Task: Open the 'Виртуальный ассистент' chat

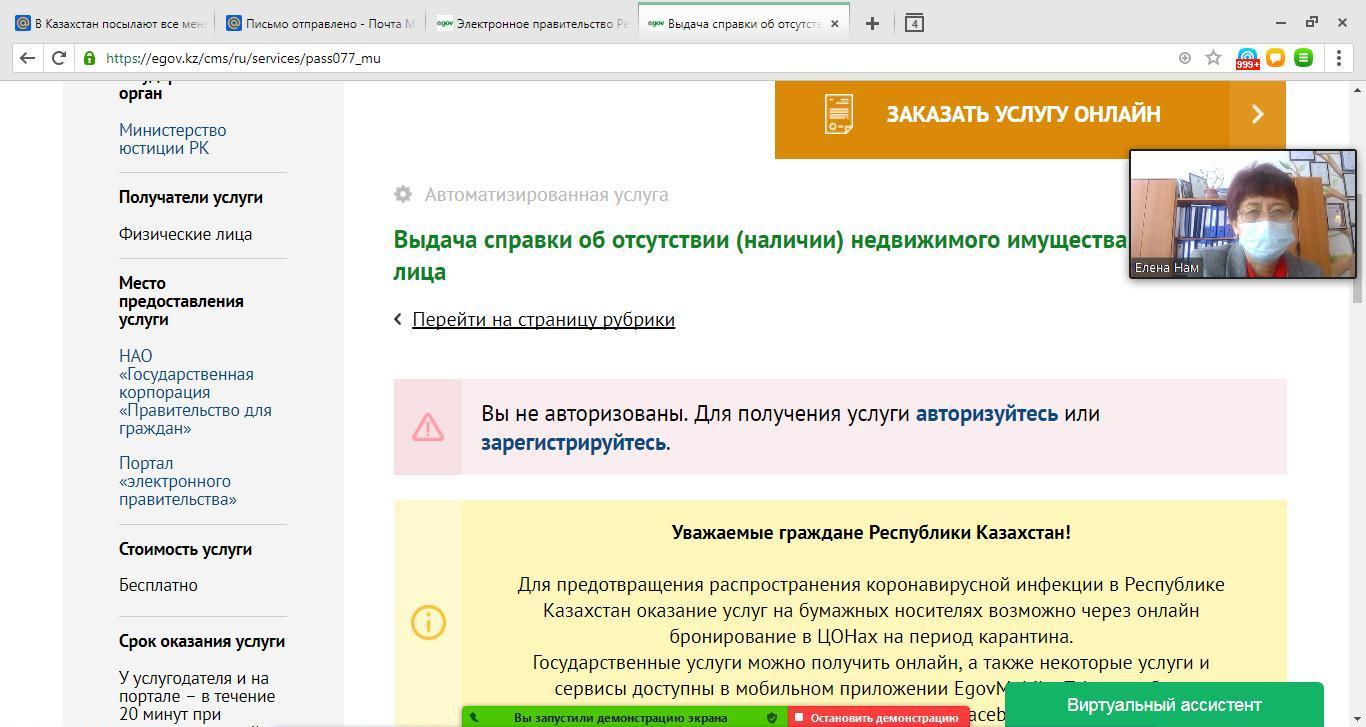Action: 1164,705
